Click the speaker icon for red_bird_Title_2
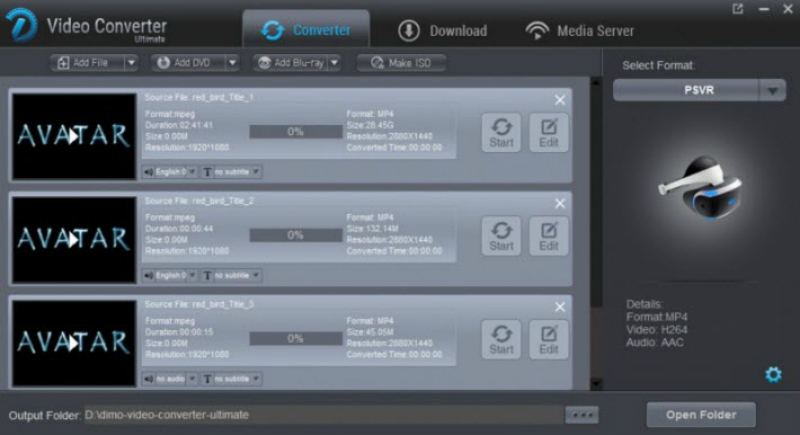Viewport: 800px width, 435px height. [x=148, y=276]
